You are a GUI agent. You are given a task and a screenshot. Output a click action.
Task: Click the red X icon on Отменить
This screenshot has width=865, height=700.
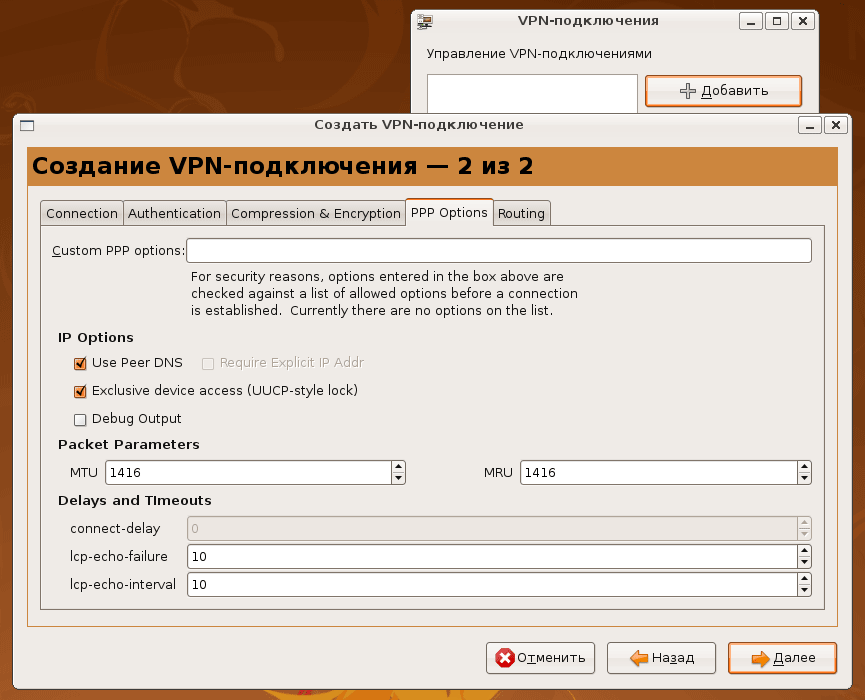coord(506,658)
